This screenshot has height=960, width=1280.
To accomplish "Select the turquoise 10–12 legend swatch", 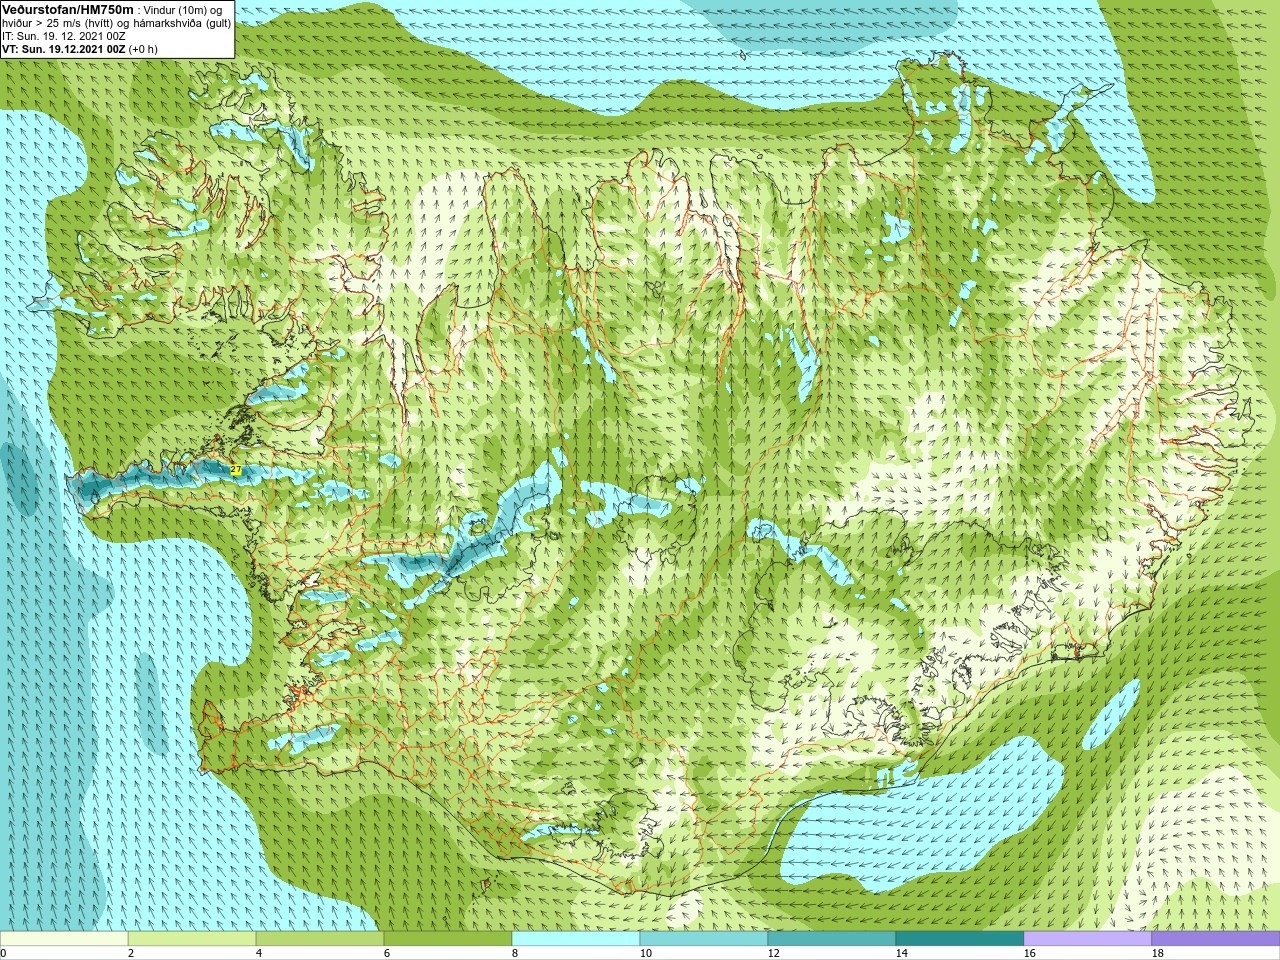I will point(704,939).
